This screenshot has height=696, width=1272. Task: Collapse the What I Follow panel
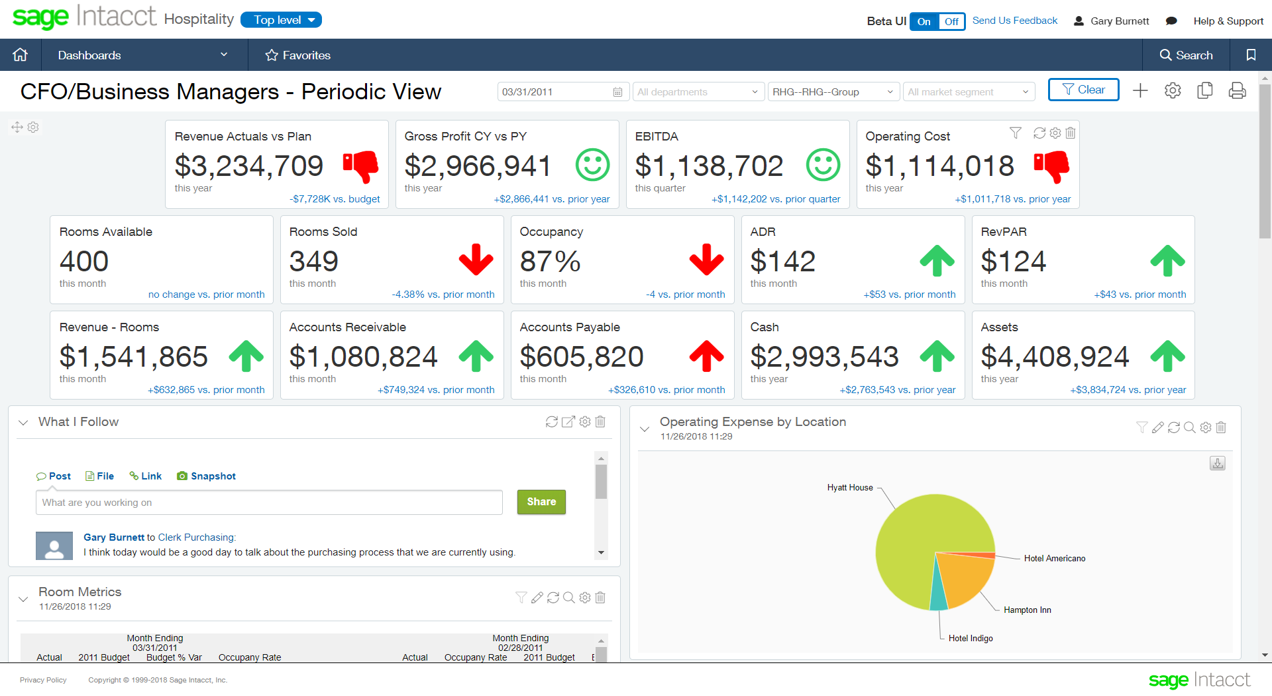[x=23, y=423]
